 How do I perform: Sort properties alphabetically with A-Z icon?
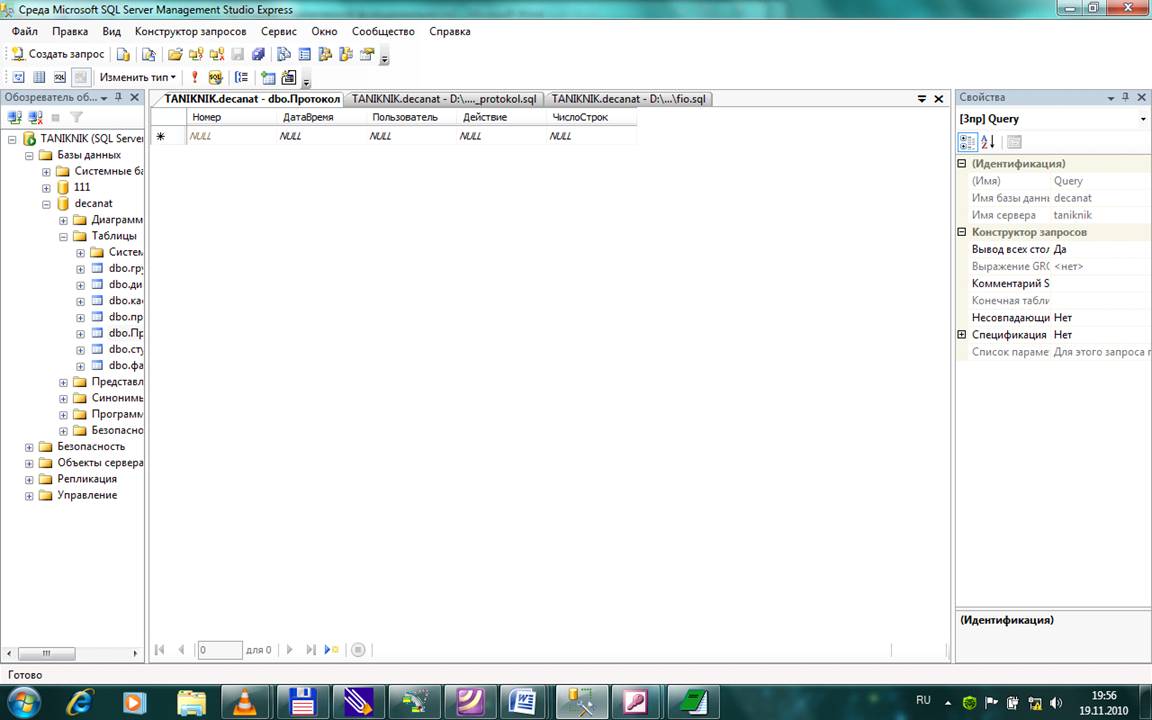(988, 142)
